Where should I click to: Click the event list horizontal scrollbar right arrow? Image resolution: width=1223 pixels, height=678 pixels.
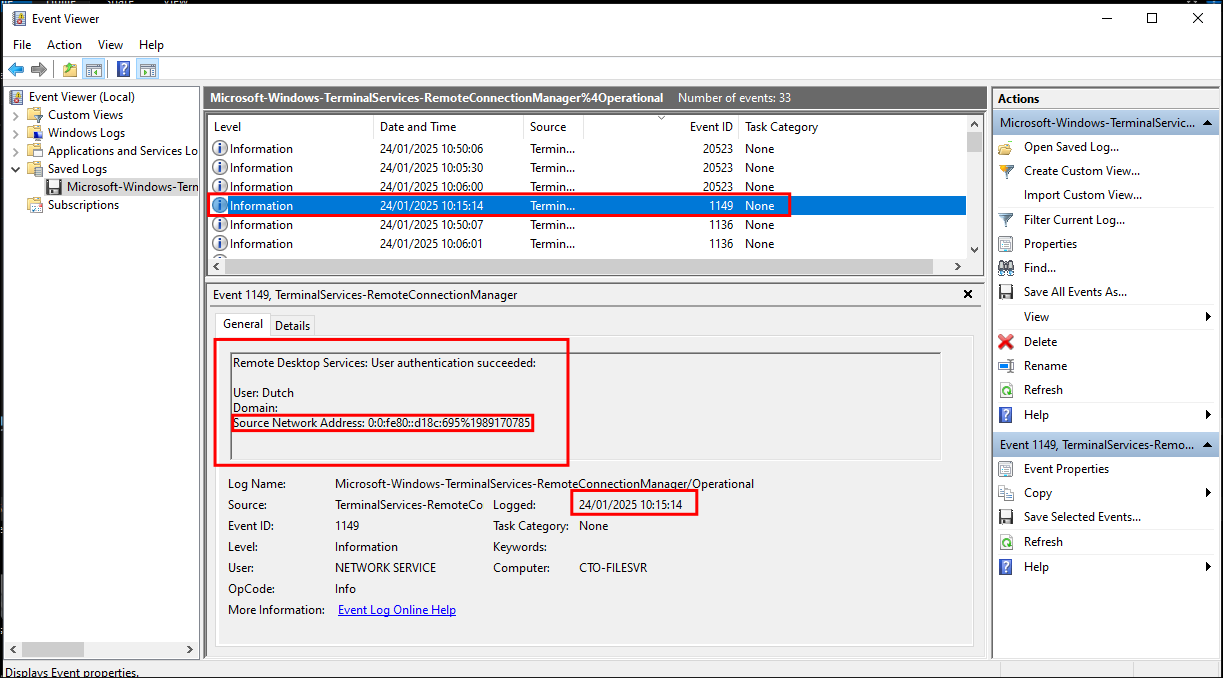[958, 267]
